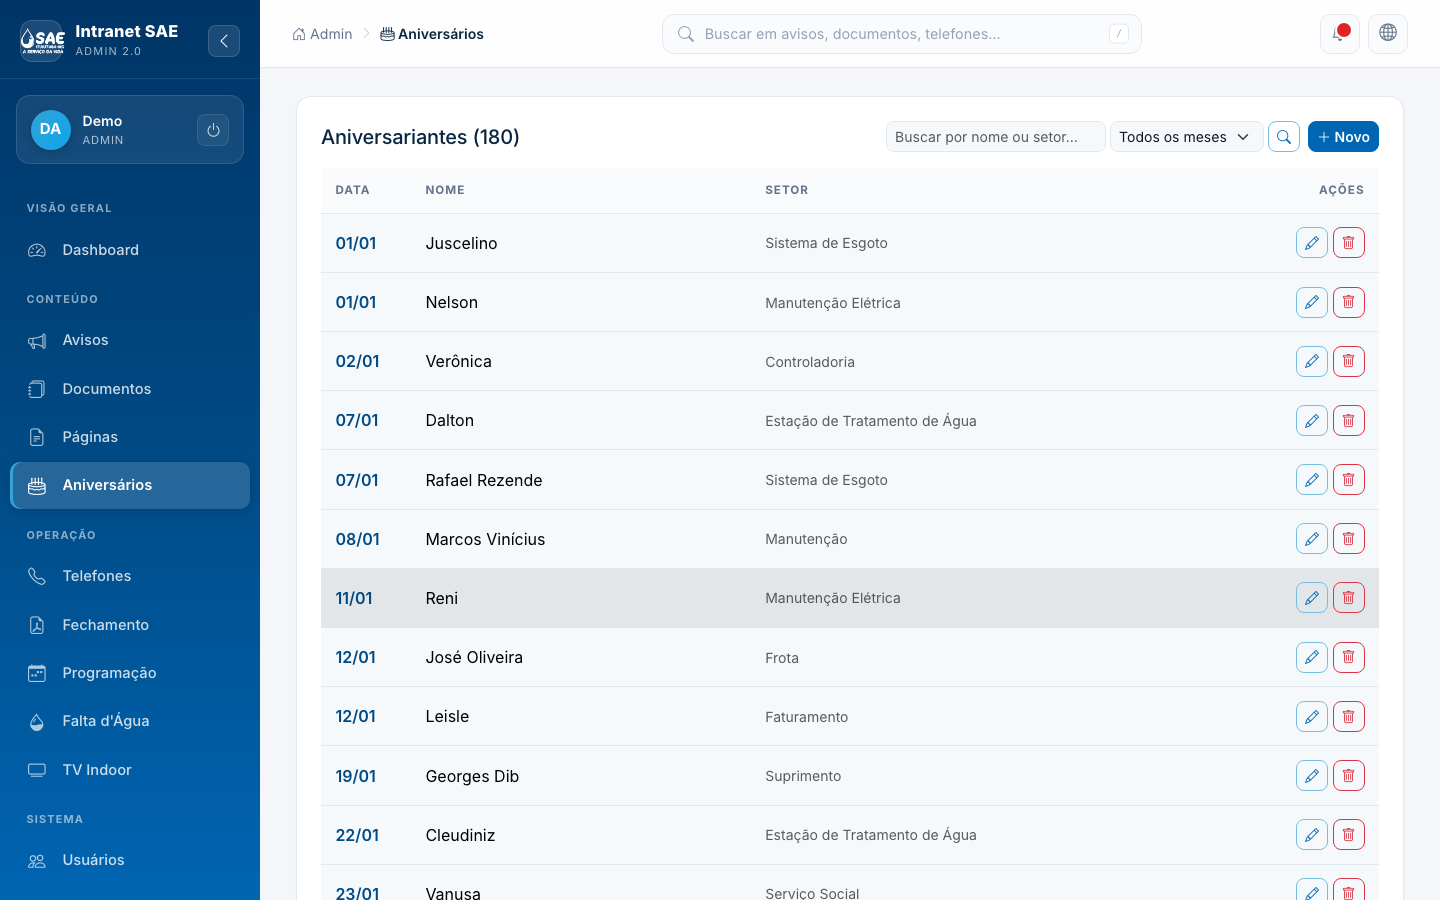This screenshot has height=900, width=1440.
Task: Click the Demo admin user card
Action: (x=130, y=130)
